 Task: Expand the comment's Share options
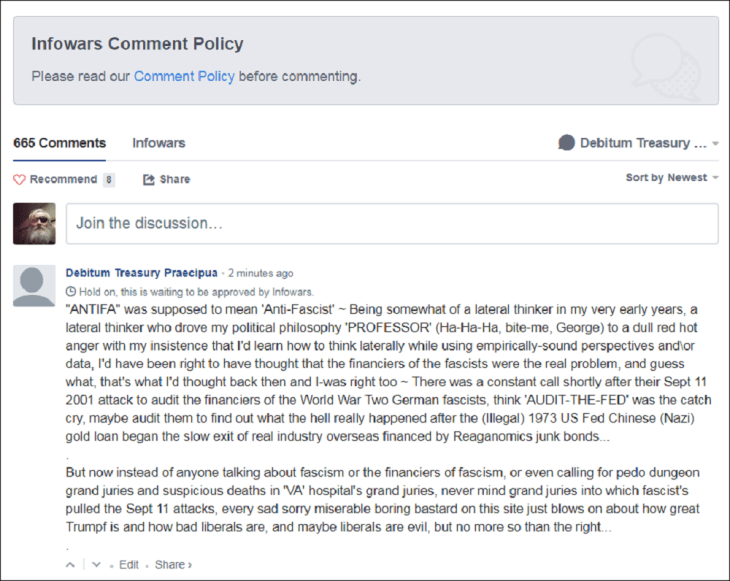coord(173,565)
